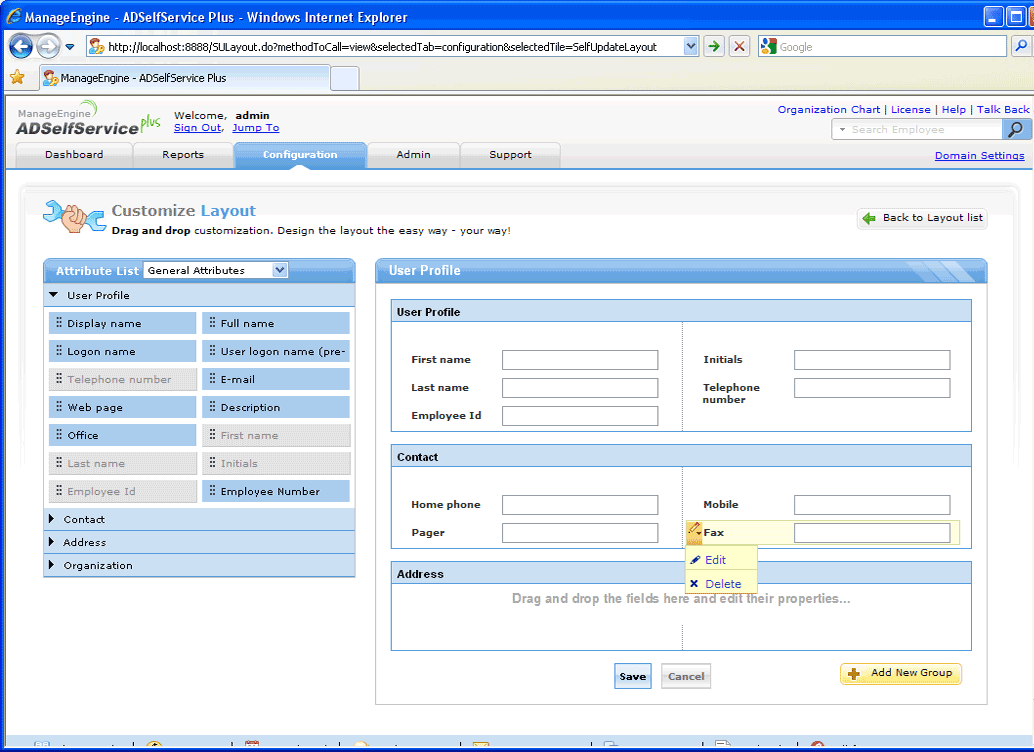The height and width of the screenshot is (752, 1034).
Task: Open a new blank browser tab
Action: pos(344,78)
